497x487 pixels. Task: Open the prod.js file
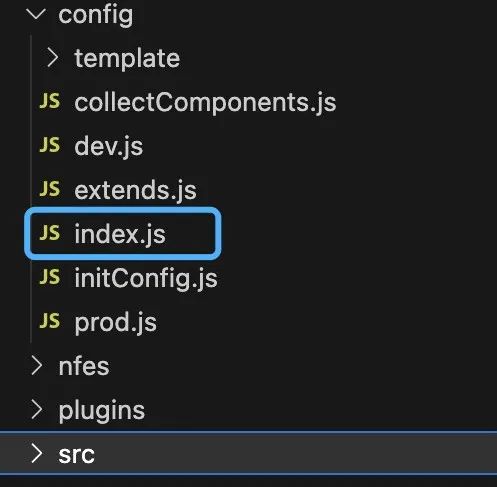click(x=115, y=322)
